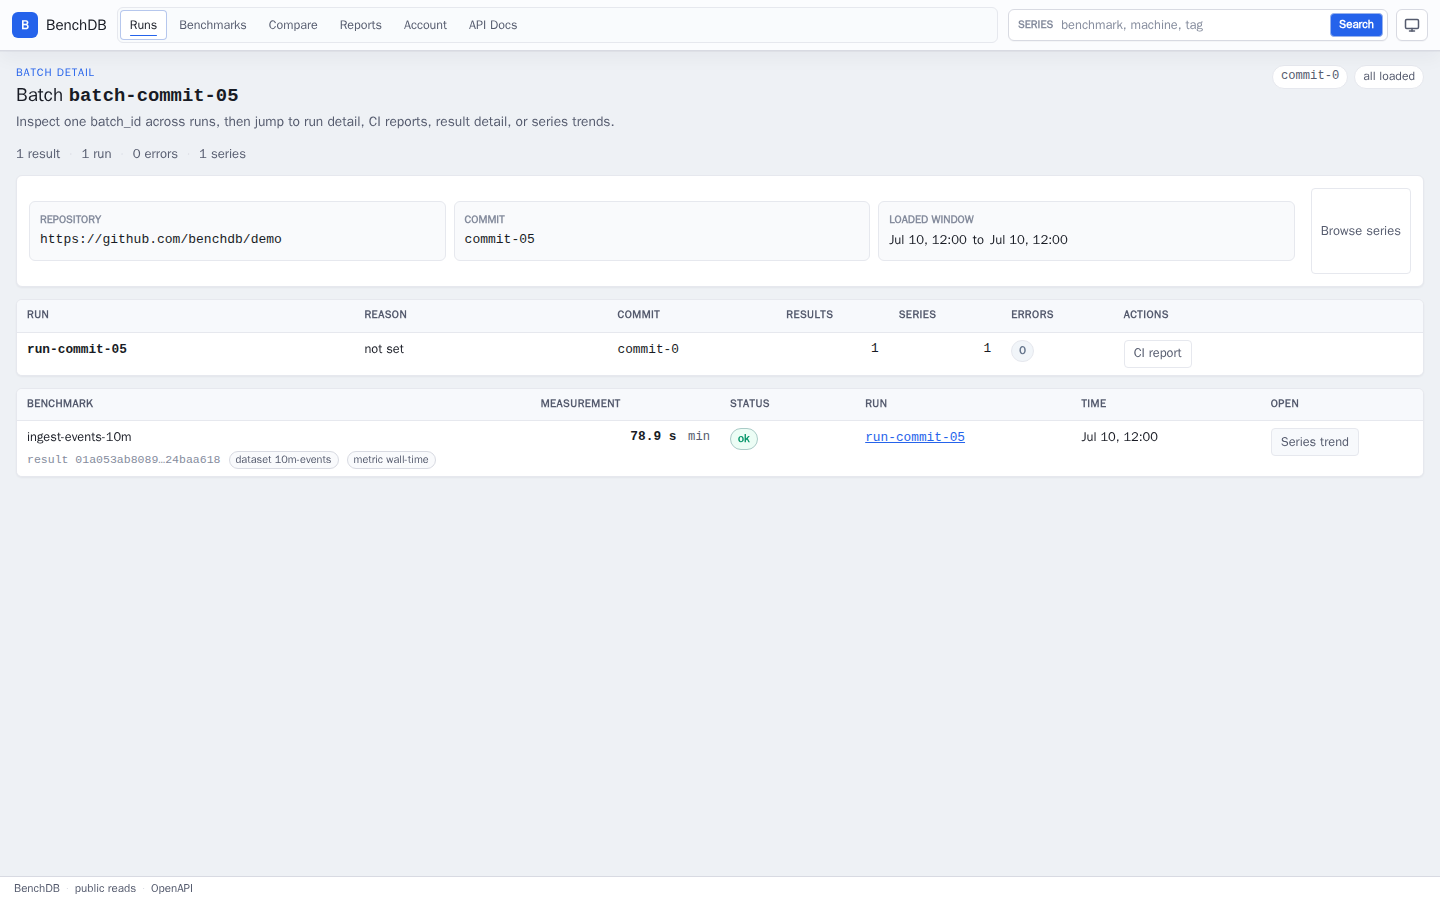1440x900 pixels.
Task: Click the commit-05 value in Commit card
Action: (500, 239)
